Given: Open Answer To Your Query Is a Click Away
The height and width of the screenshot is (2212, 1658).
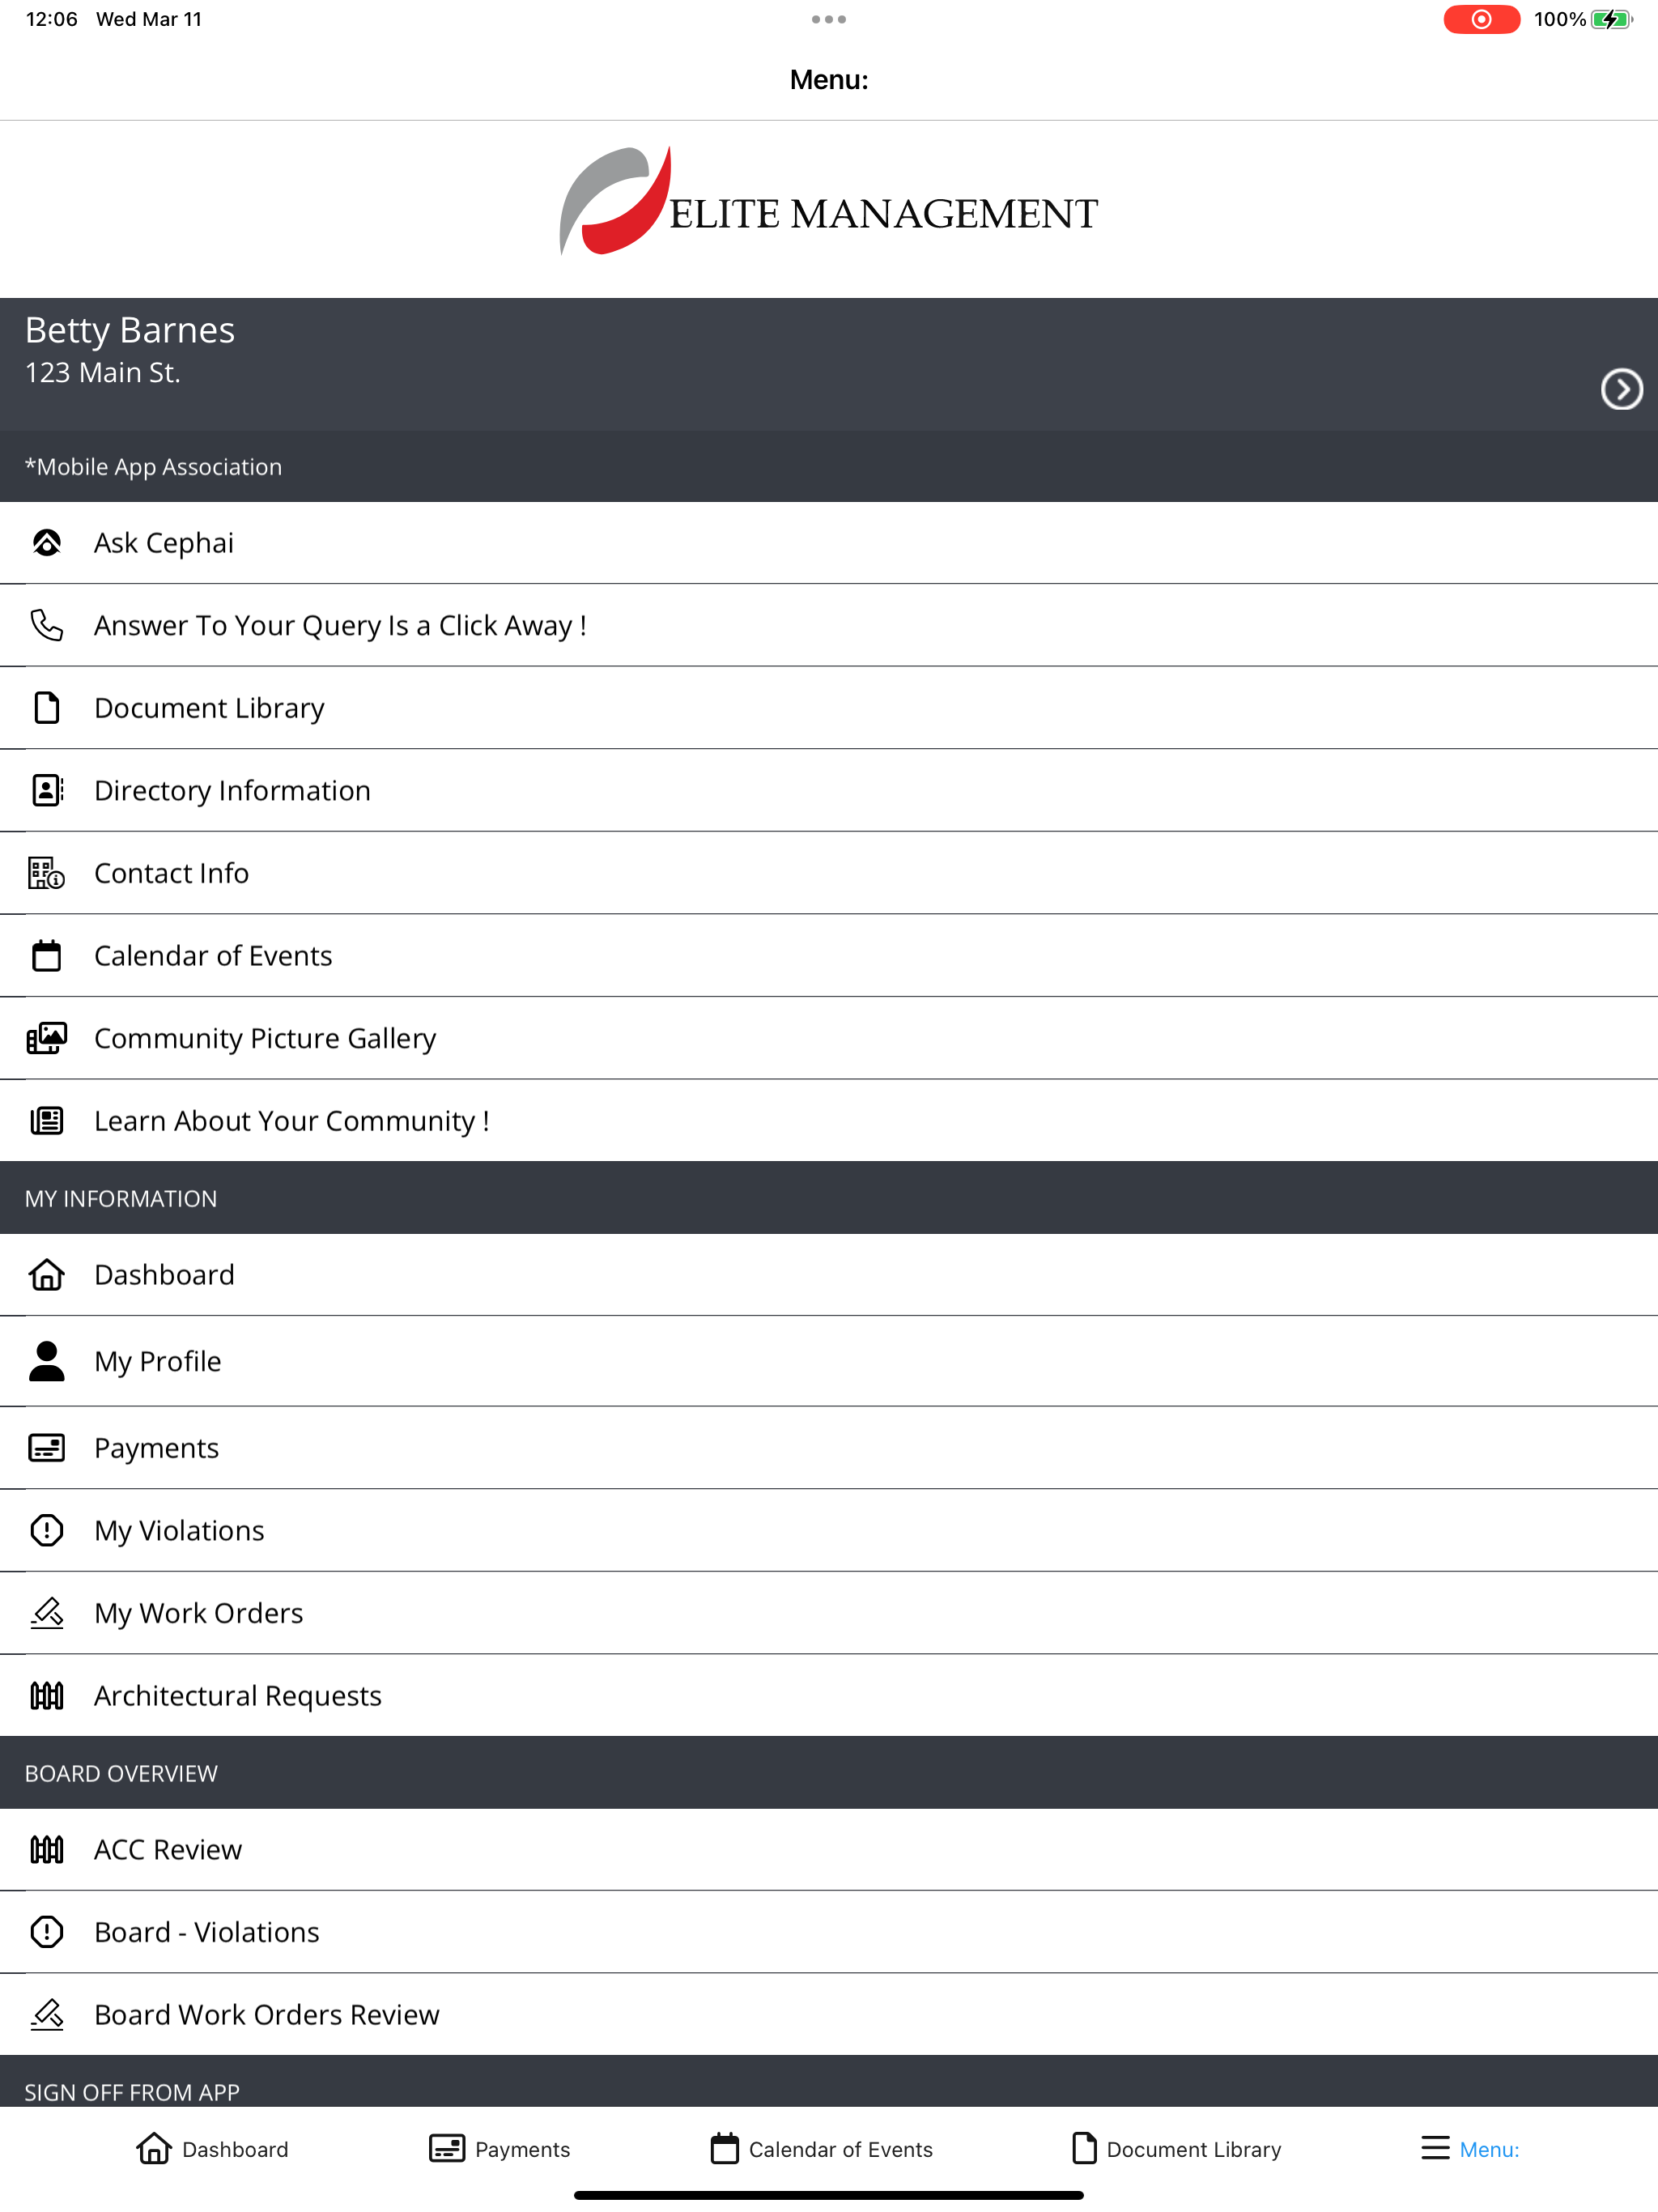Looking at the screenshot, I should (x=829, y=625).
